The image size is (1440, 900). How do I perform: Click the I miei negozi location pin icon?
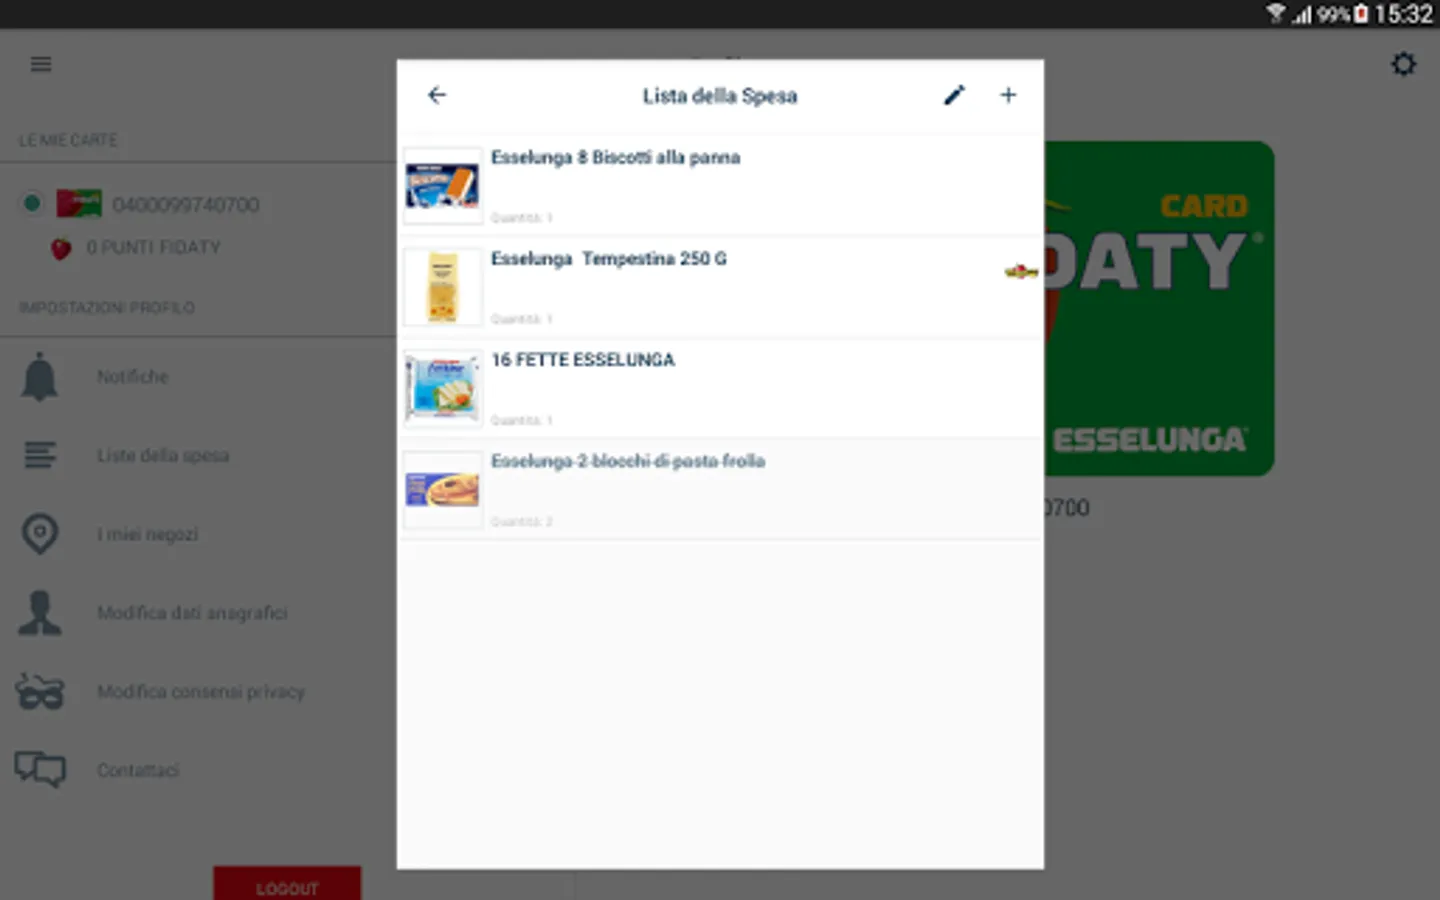tap(40, 534)
